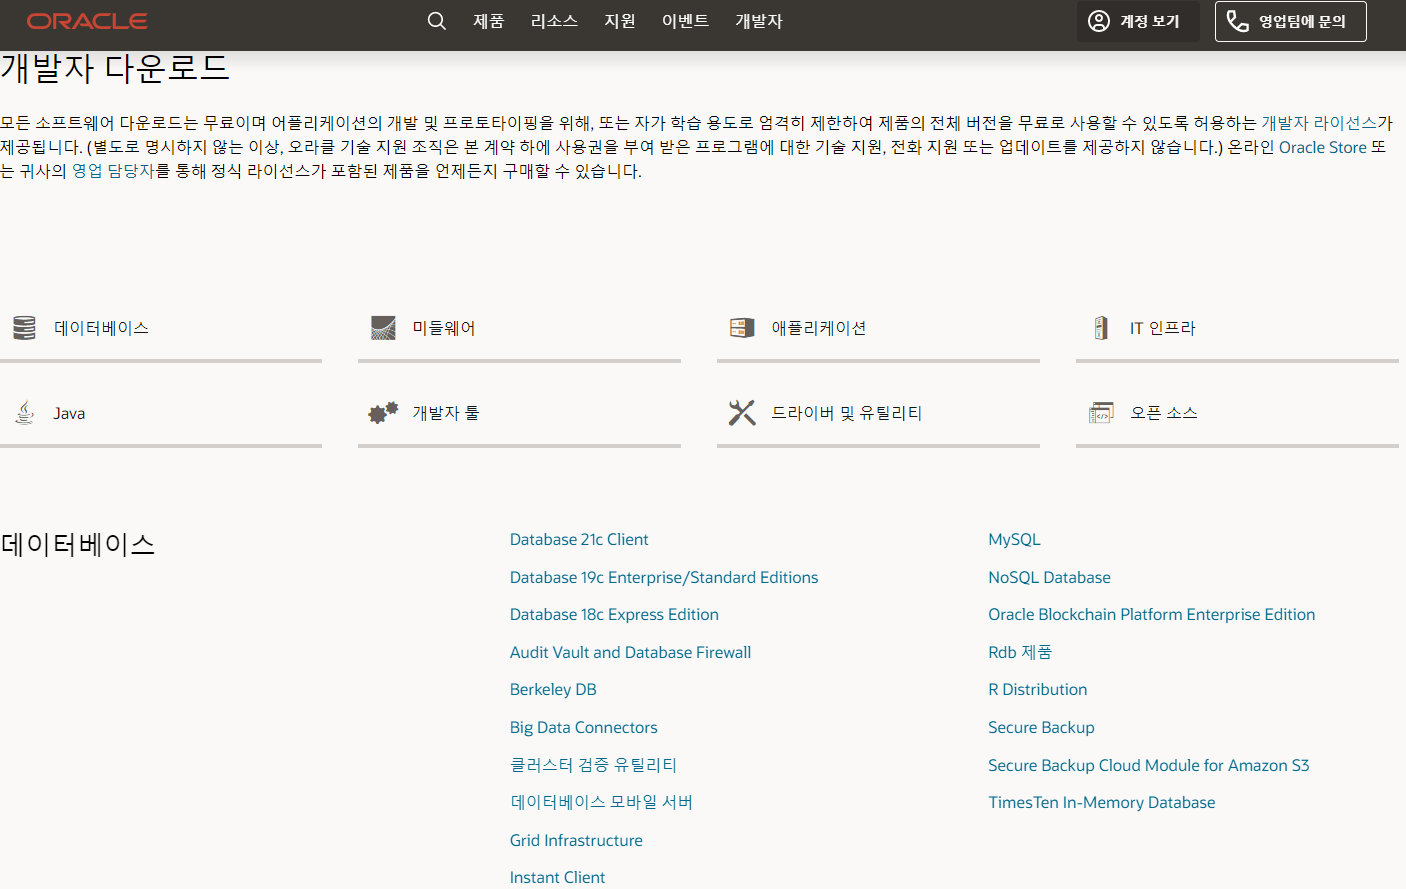Open Oracle Blockchain Platform Enterprise Edition link
1406x889 pixels.
click(x=1151, y=614)
